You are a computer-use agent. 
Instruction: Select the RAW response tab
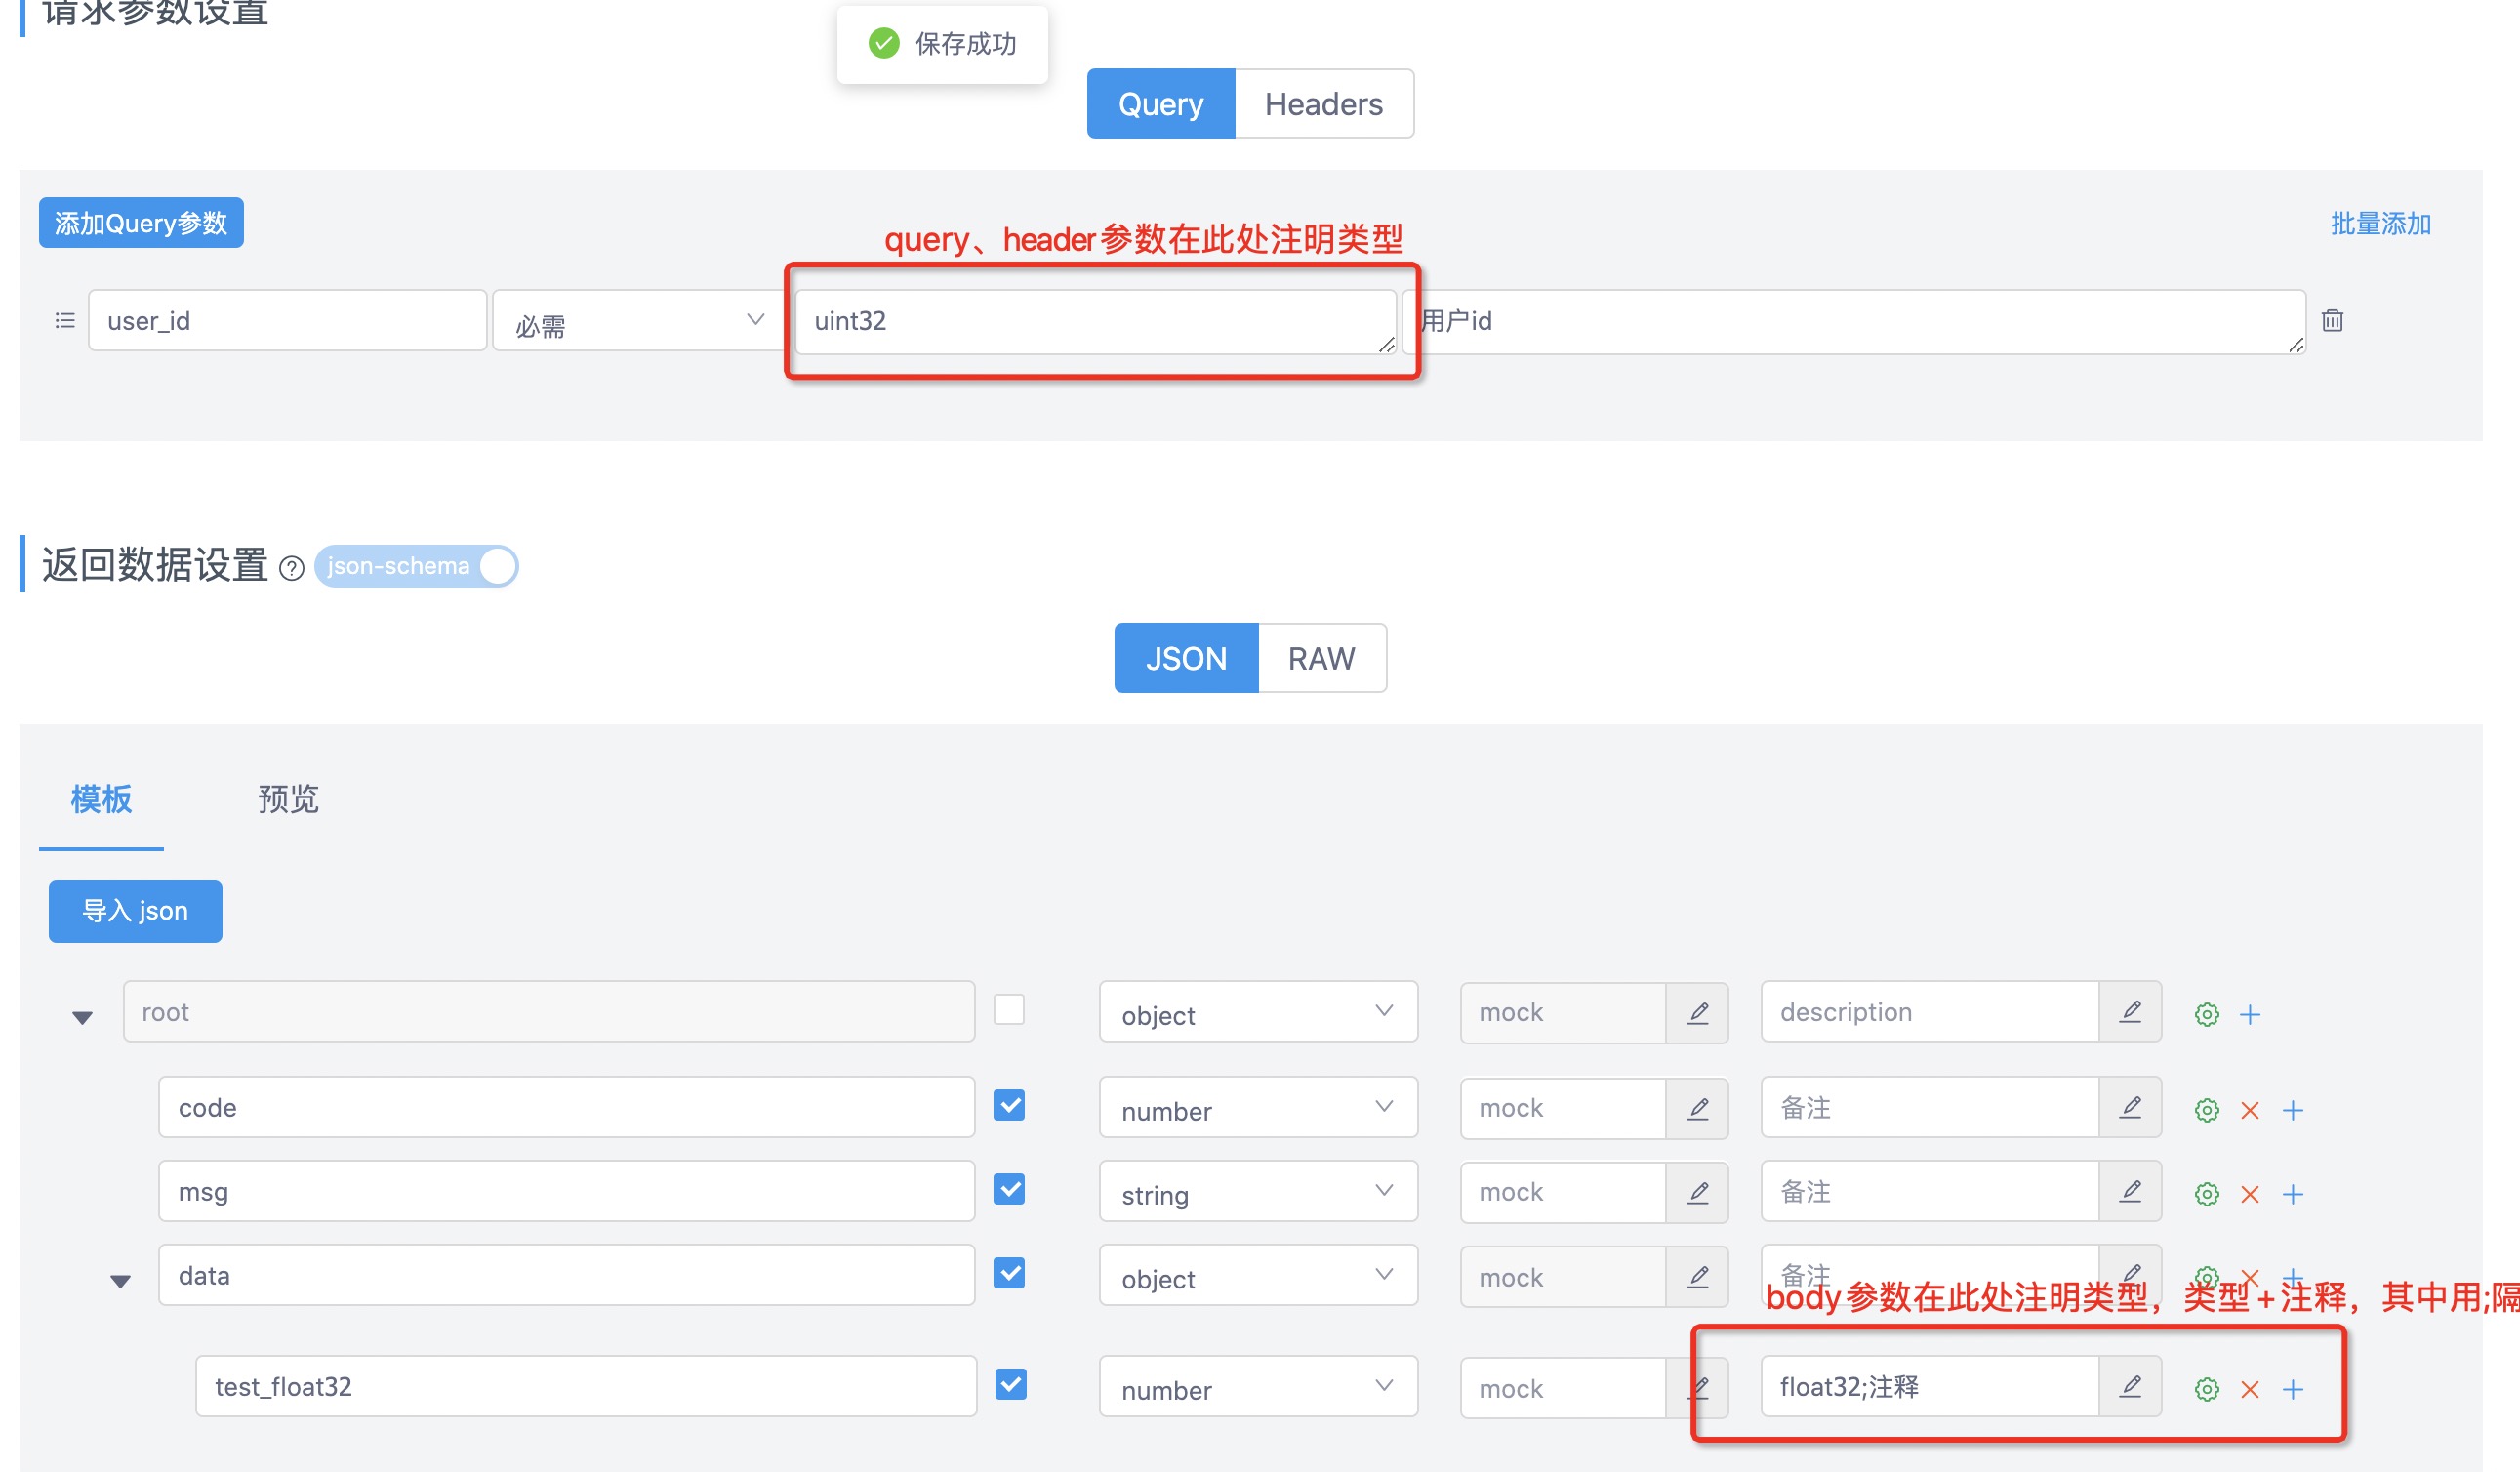(1321, 659)
